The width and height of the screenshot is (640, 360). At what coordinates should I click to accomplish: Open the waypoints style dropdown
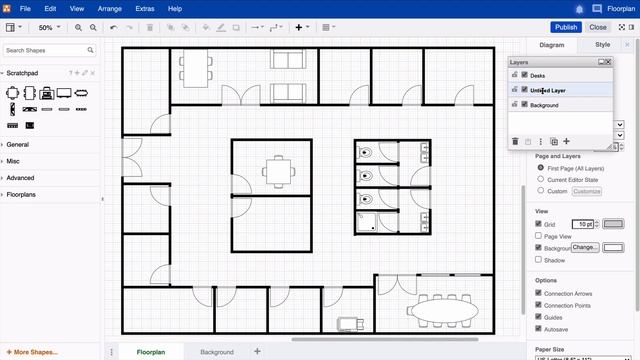pyautogui.click(x=276, y=27)
